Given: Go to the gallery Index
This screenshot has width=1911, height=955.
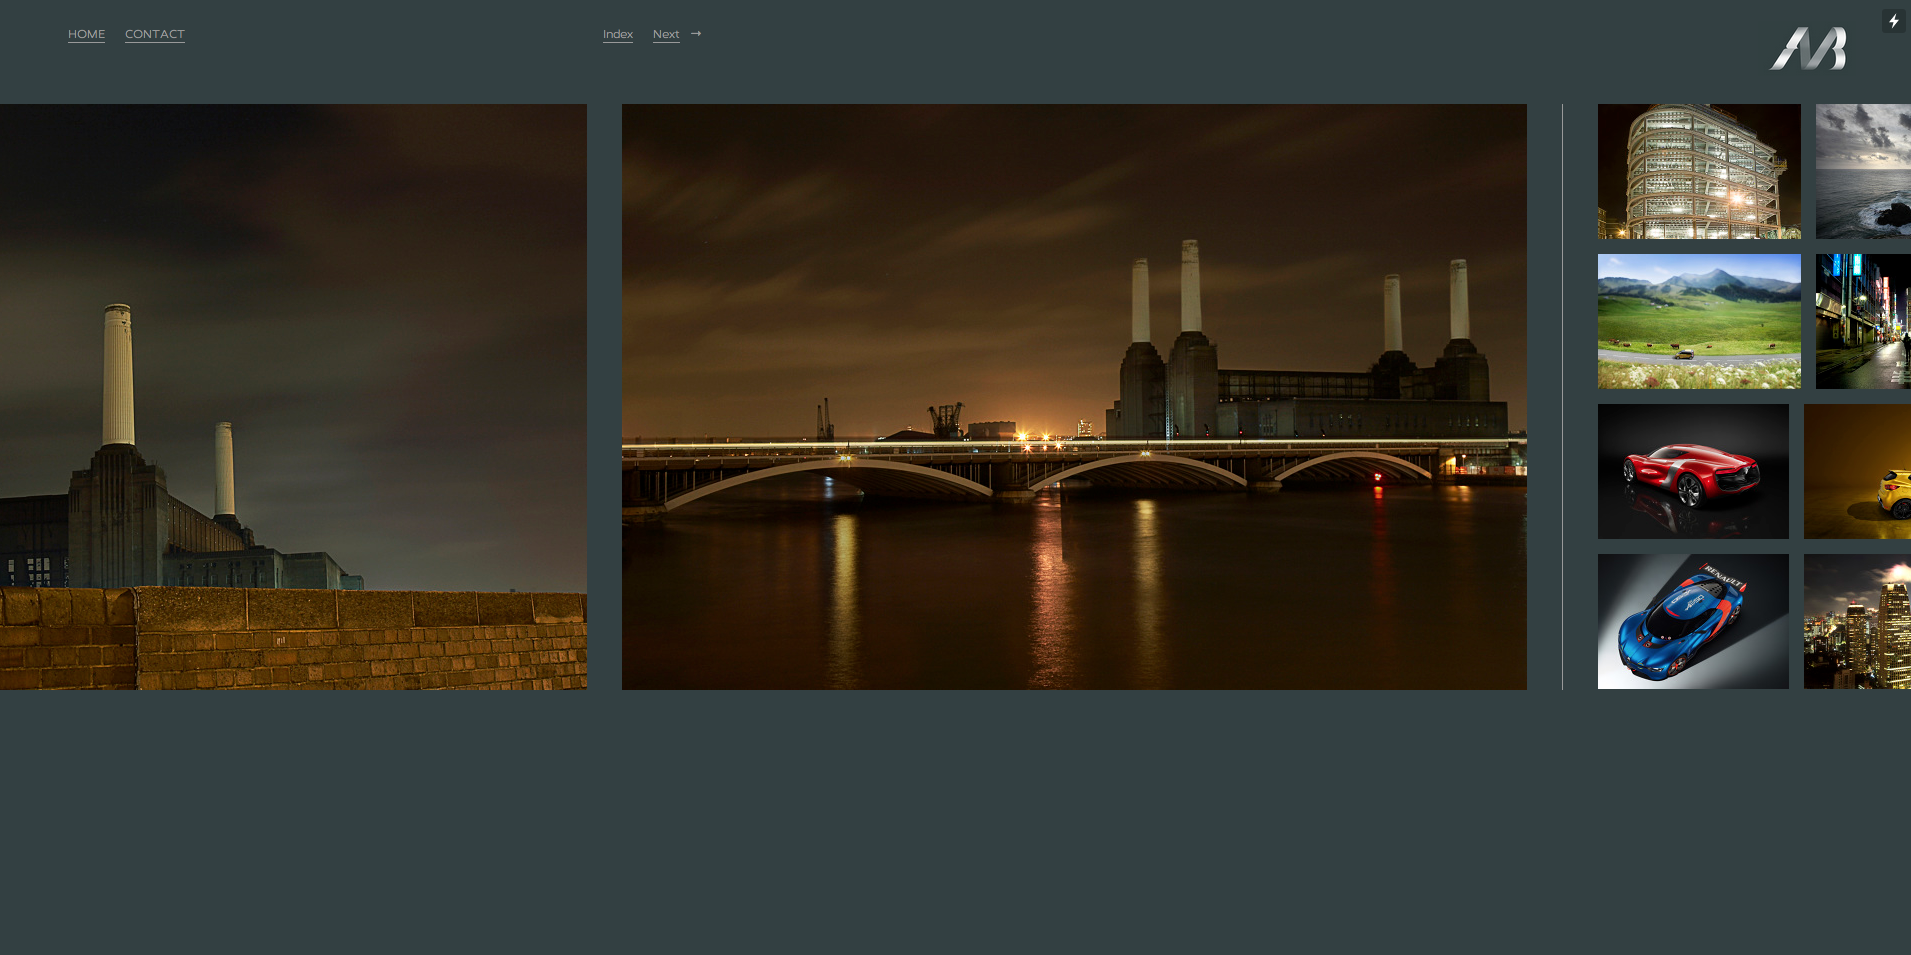Looking at the screenshot, I should coord(617,34).
